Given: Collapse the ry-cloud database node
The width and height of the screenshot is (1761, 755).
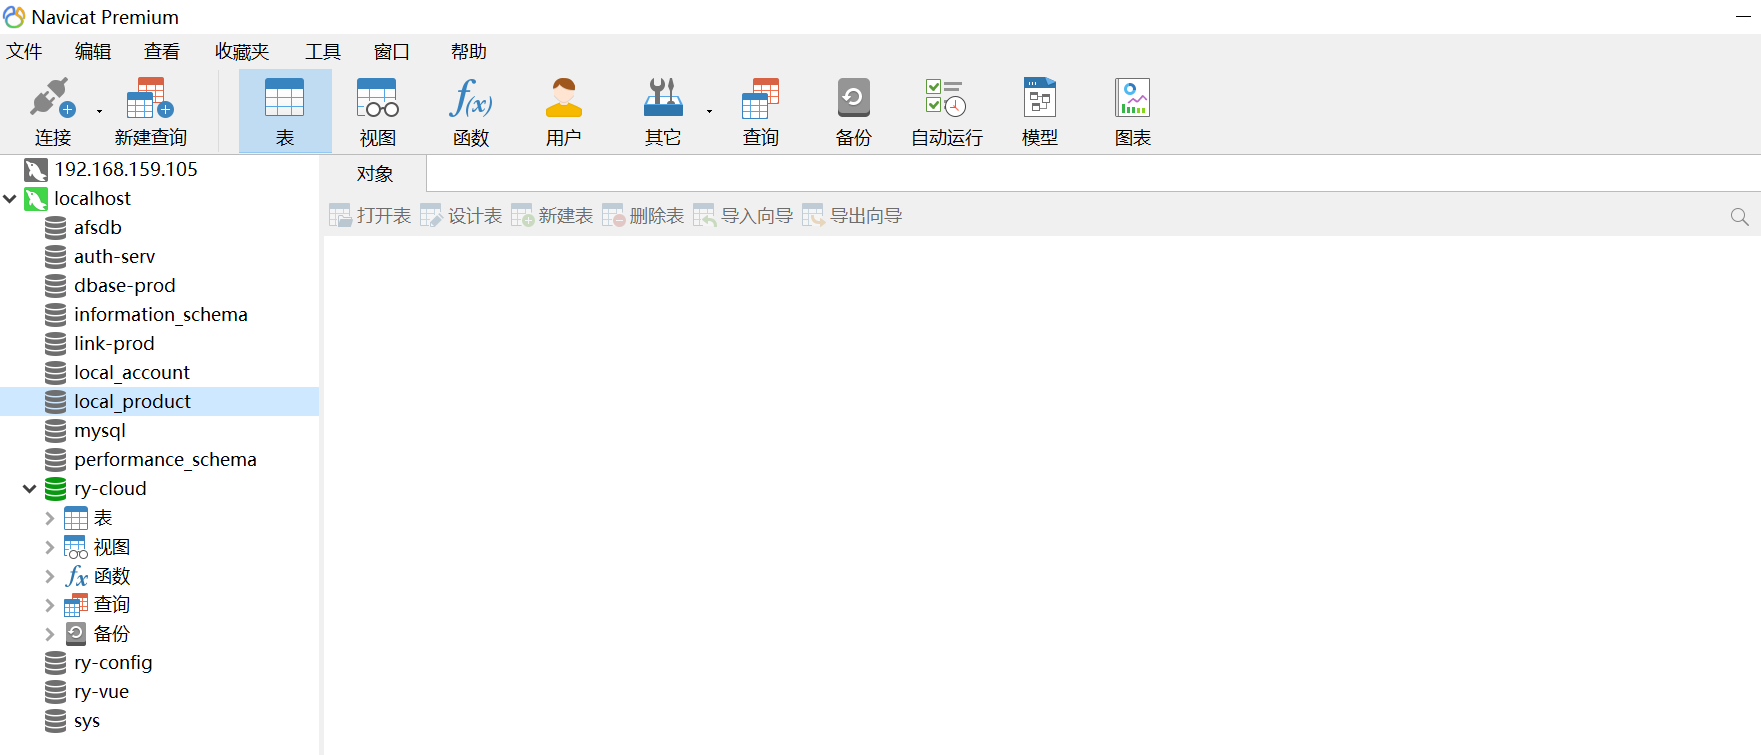Looking at the screenshot, I should 30,489.
